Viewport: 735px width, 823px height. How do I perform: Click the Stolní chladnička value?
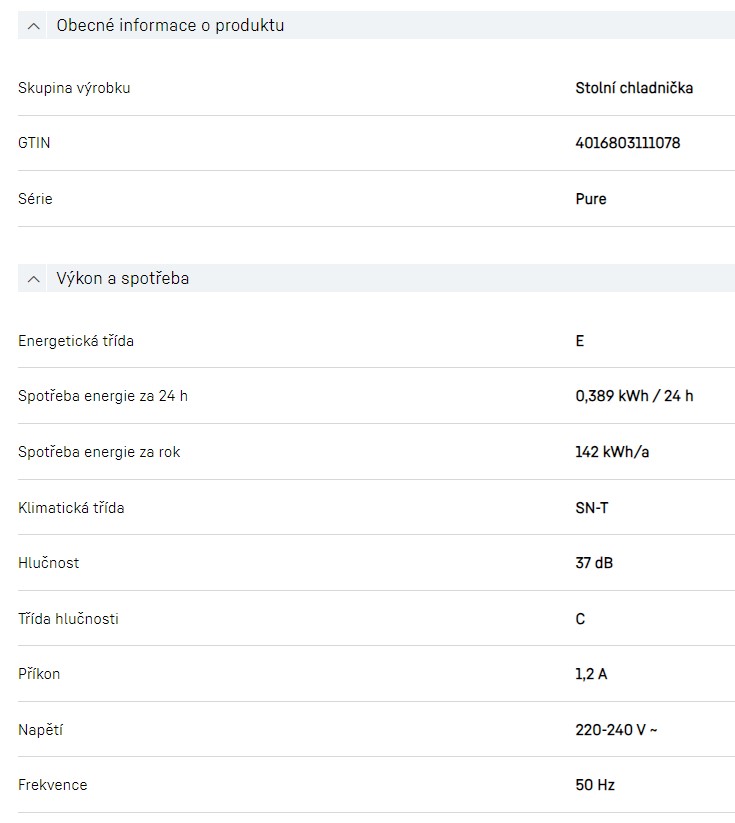pos(634,88)
